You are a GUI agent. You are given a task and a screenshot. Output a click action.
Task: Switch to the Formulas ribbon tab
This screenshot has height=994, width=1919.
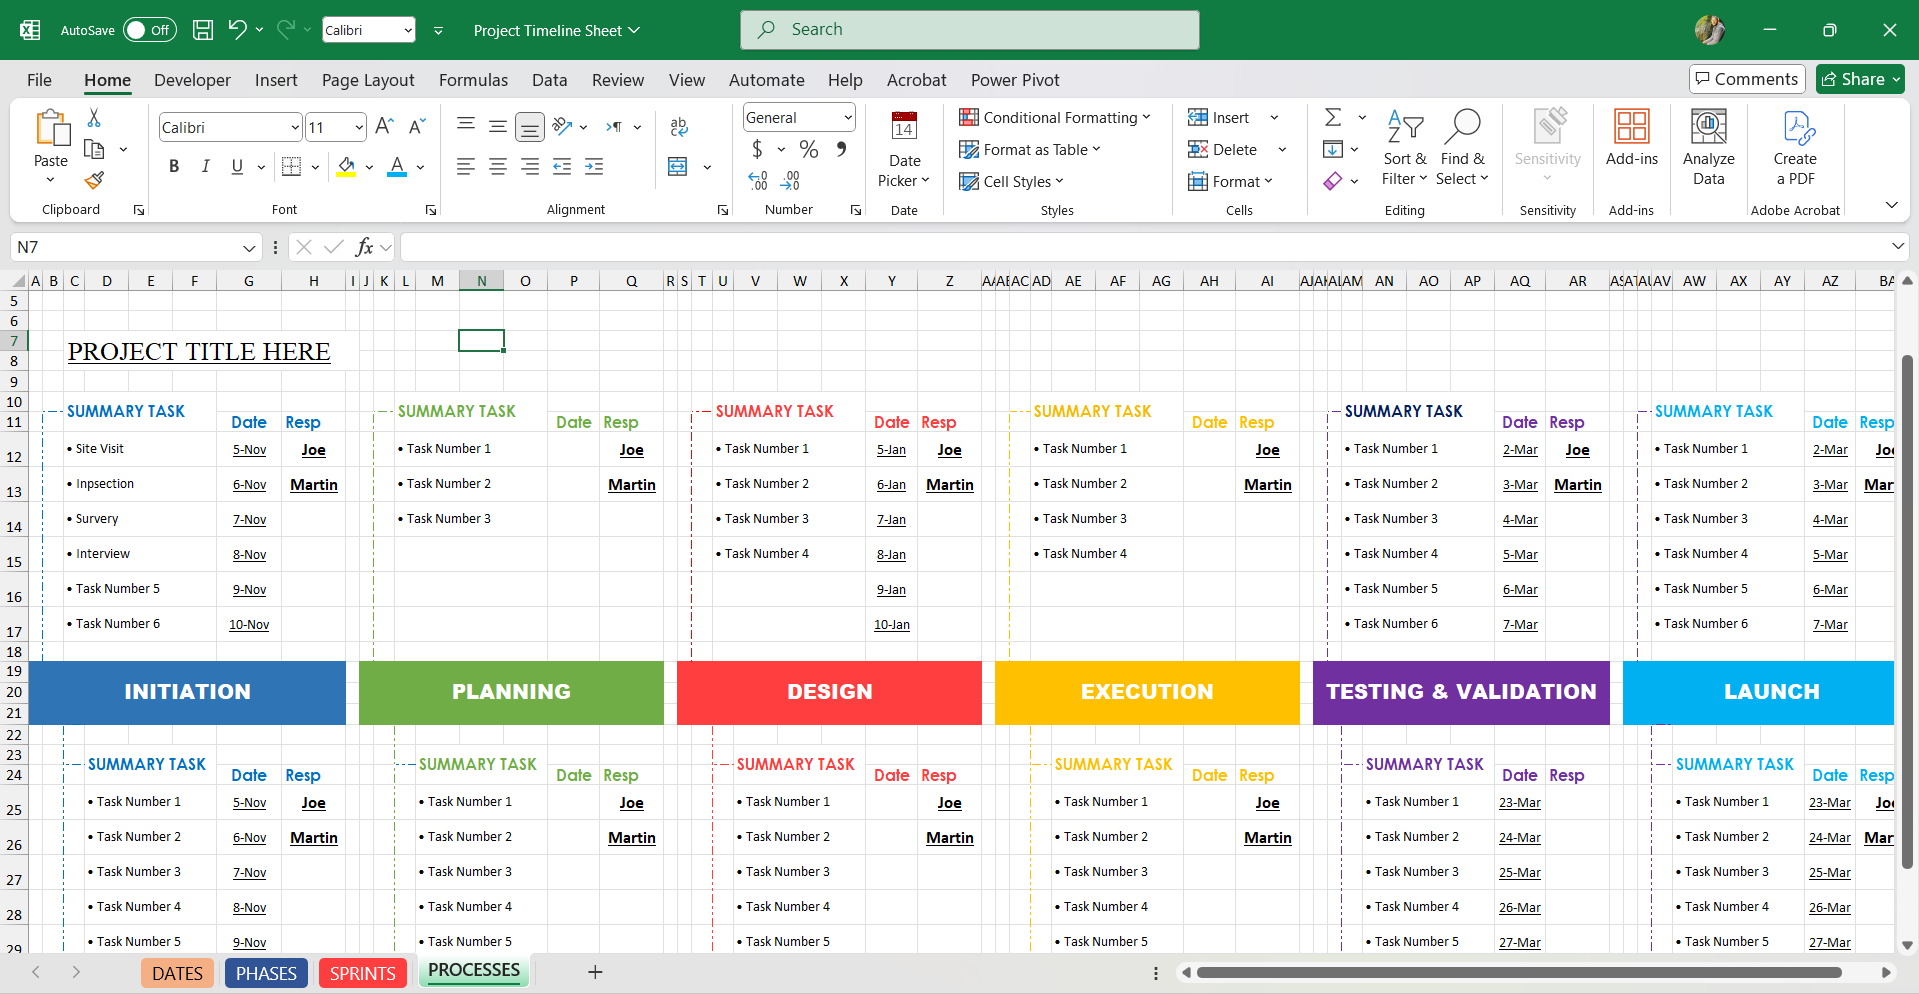[x=473, y=80]
